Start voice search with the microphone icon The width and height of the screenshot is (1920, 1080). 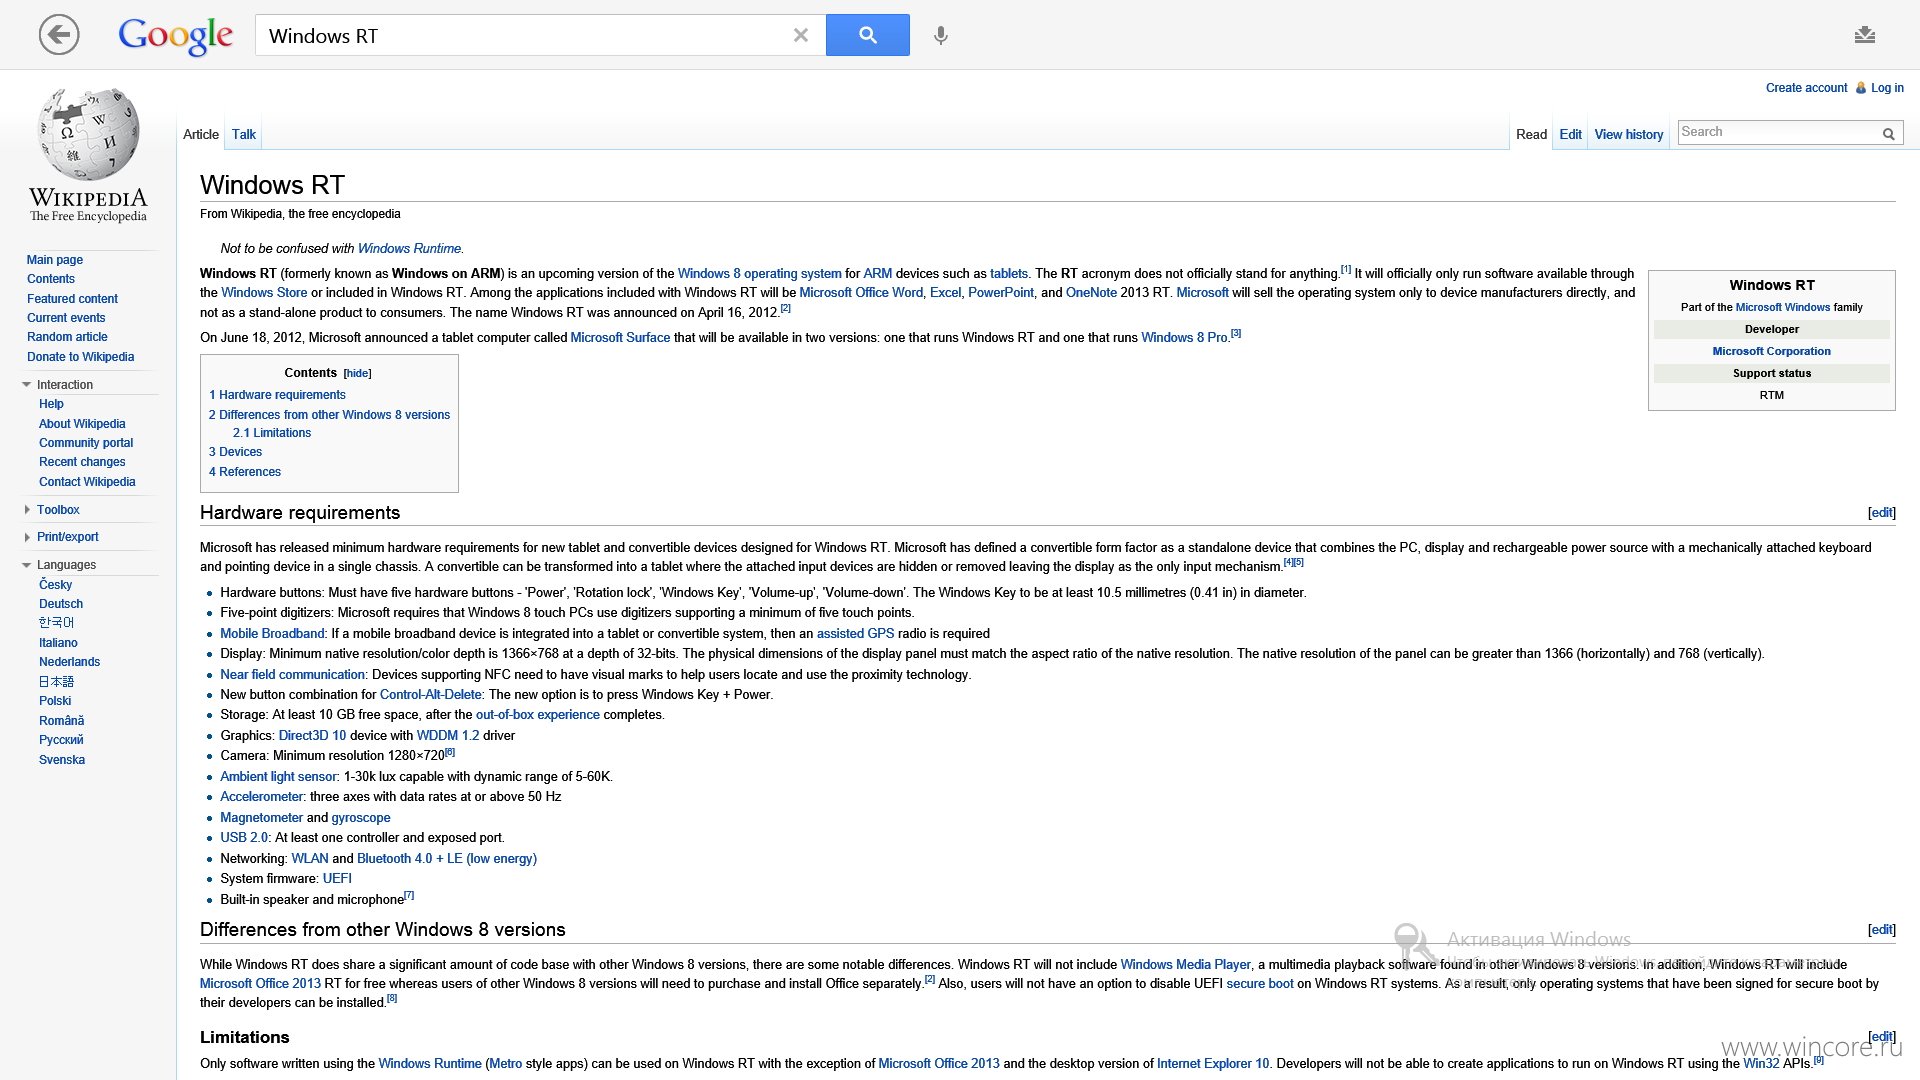pyautogui.click(x=940, y=36)
